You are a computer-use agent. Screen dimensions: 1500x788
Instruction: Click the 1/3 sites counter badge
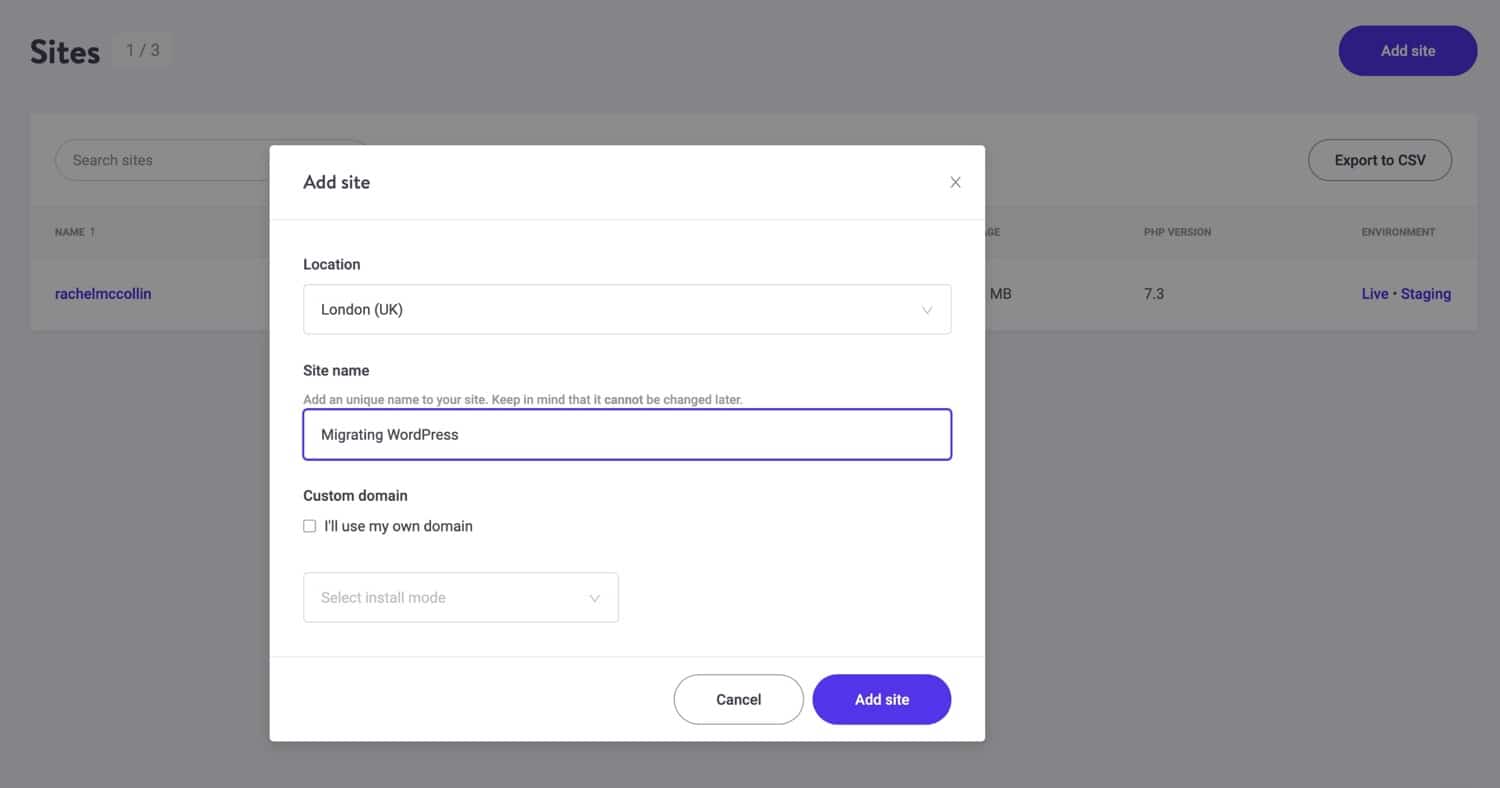141,49
